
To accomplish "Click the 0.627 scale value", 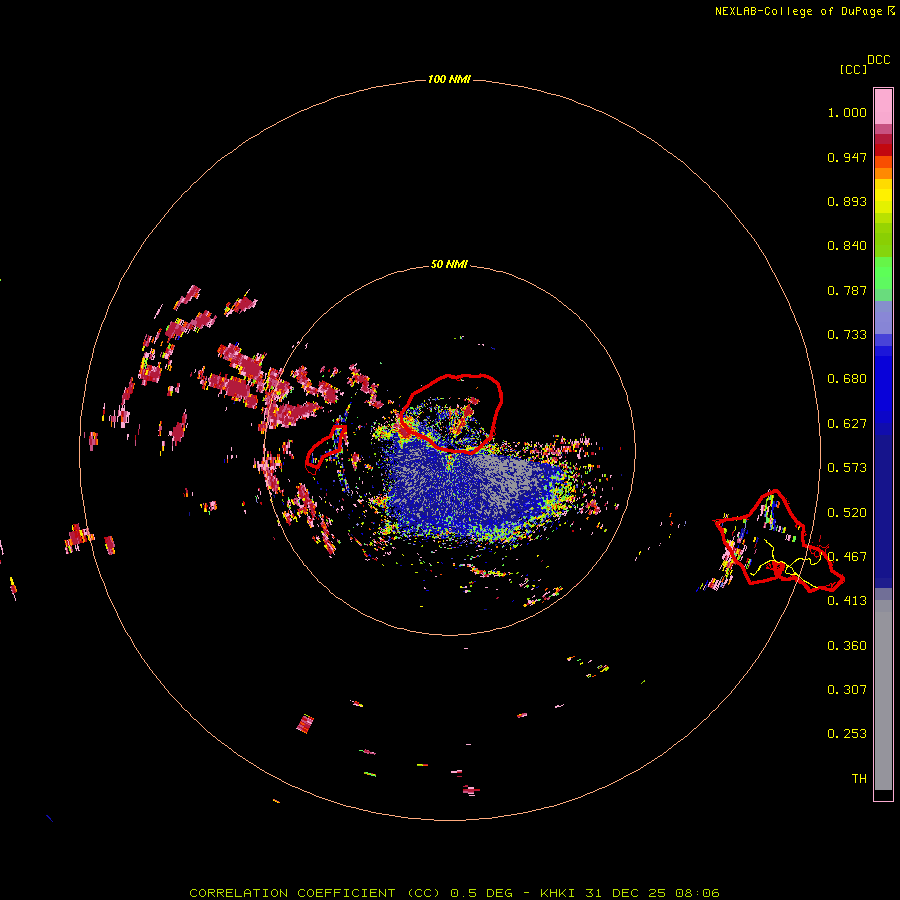I will pos(847,424).
